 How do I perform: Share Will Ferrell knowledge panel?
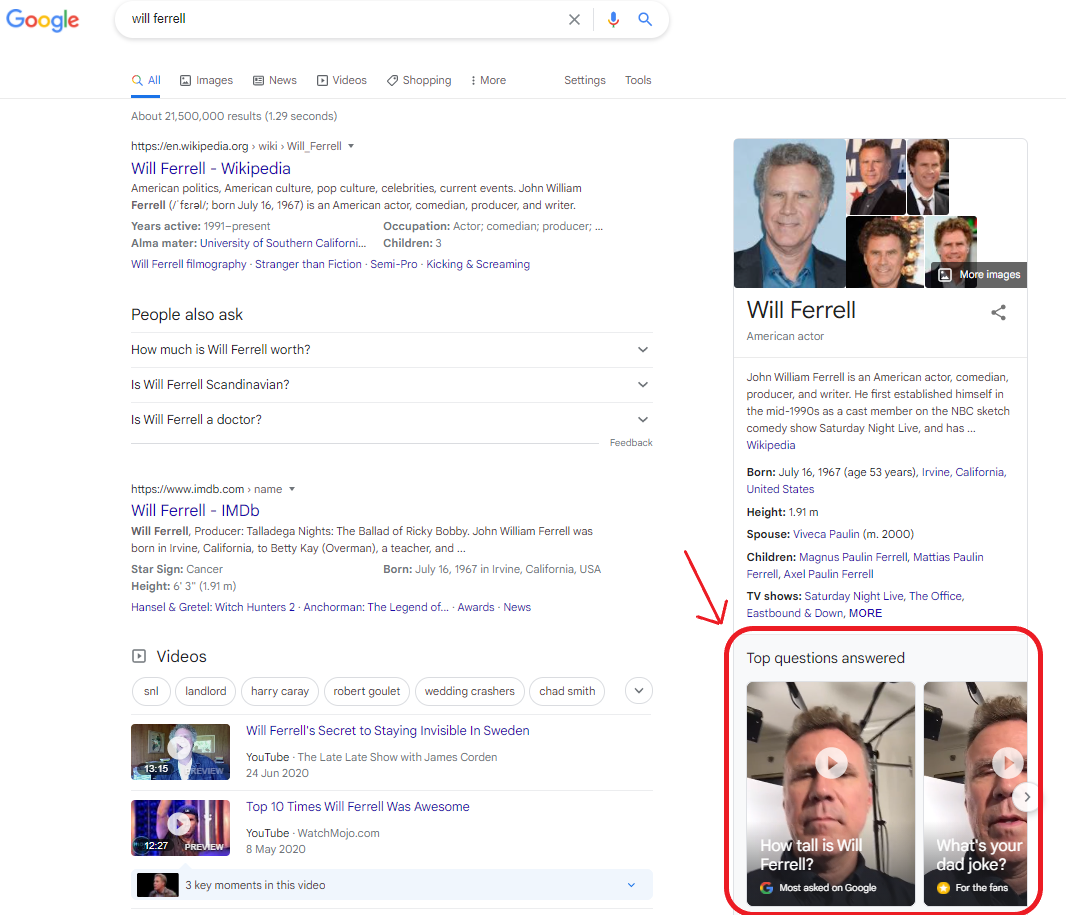point(998,313)
